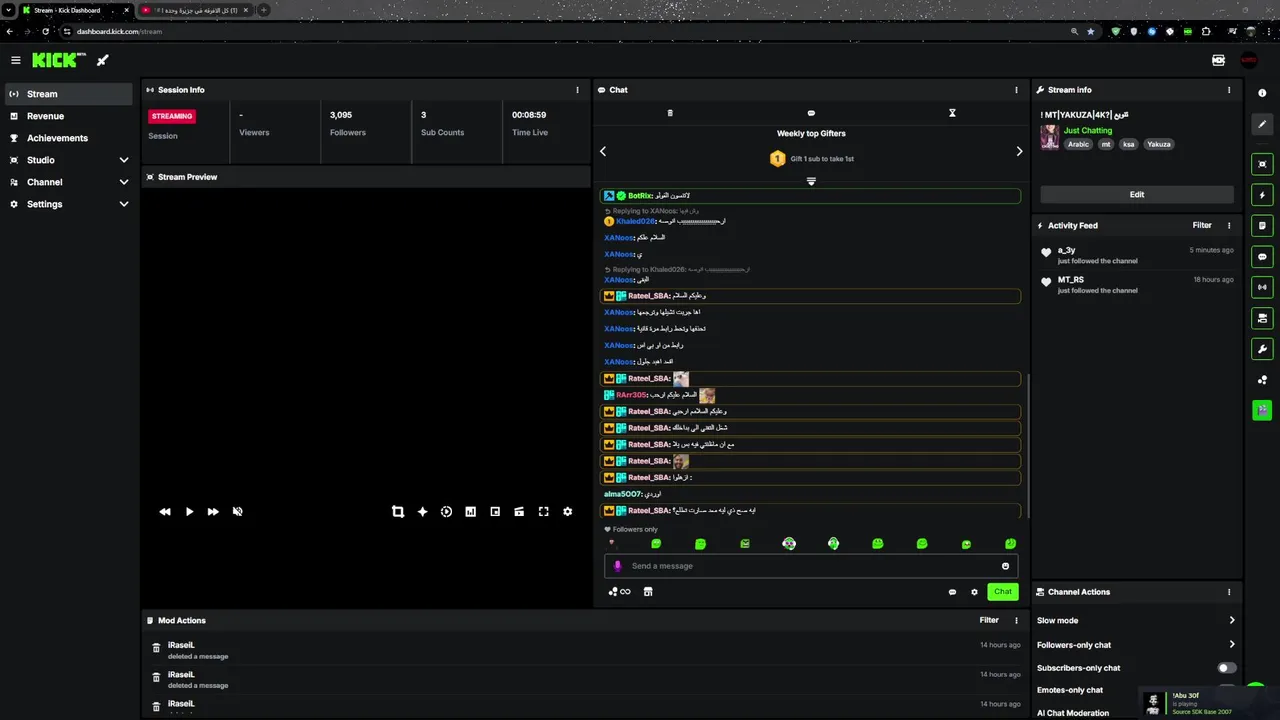Toggle the broadcast signal widget in sidebar

[x=1262, y=287]
